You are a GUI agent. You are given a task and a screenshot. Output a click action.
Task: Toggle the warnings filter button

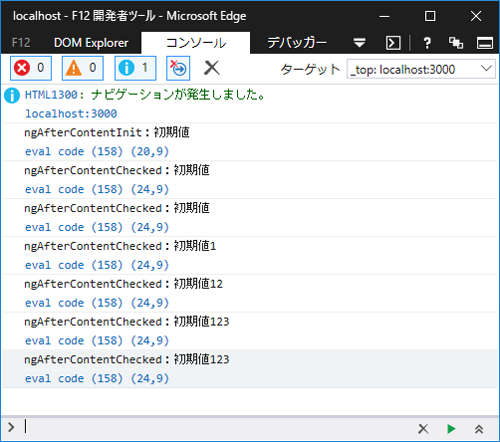[x=83, y=68]
